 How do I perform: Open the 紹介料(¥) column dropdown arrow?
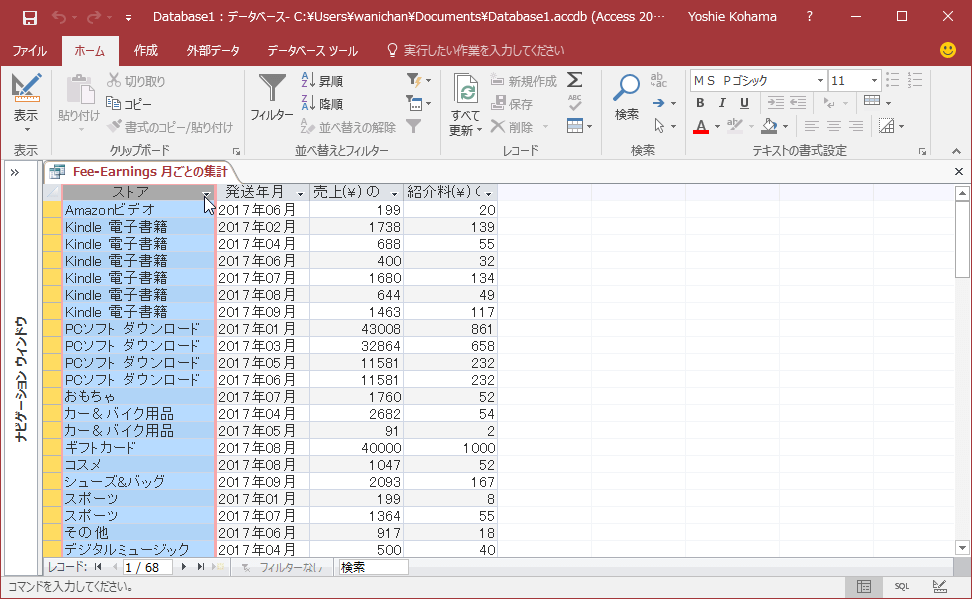[488, 193]
